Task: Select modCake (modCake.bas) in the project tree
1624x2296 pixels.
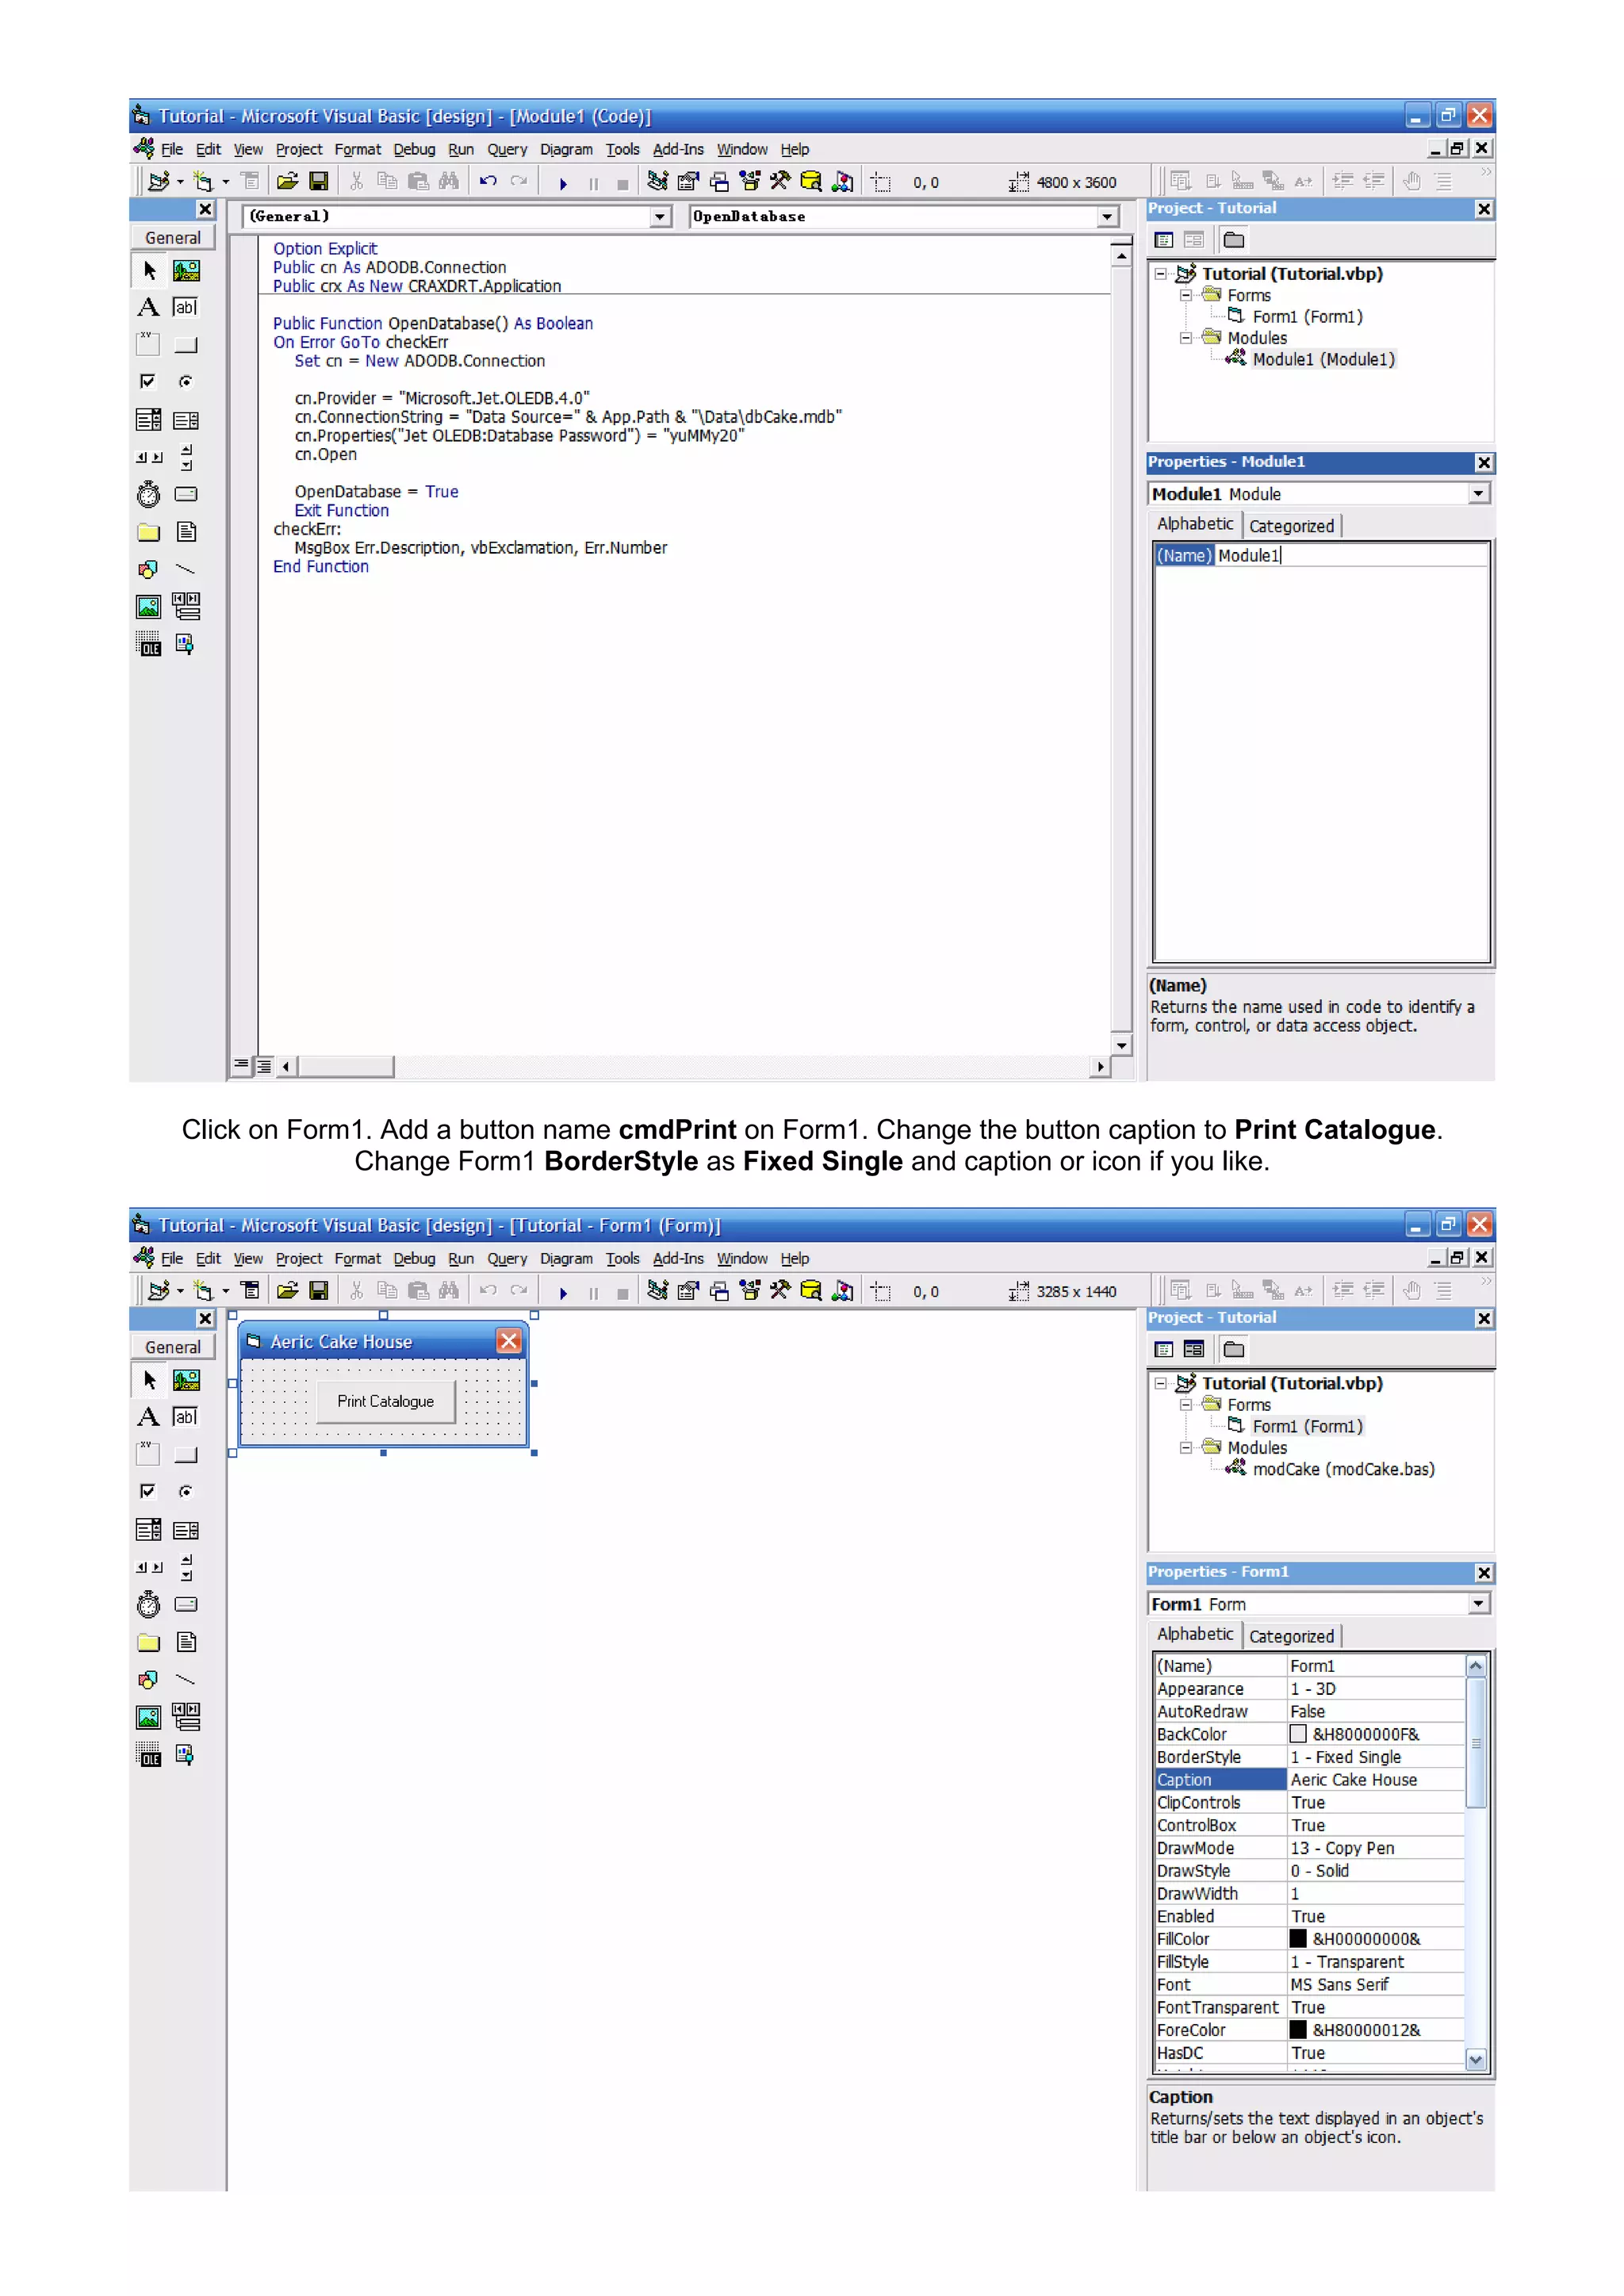Action: 1342,1469
